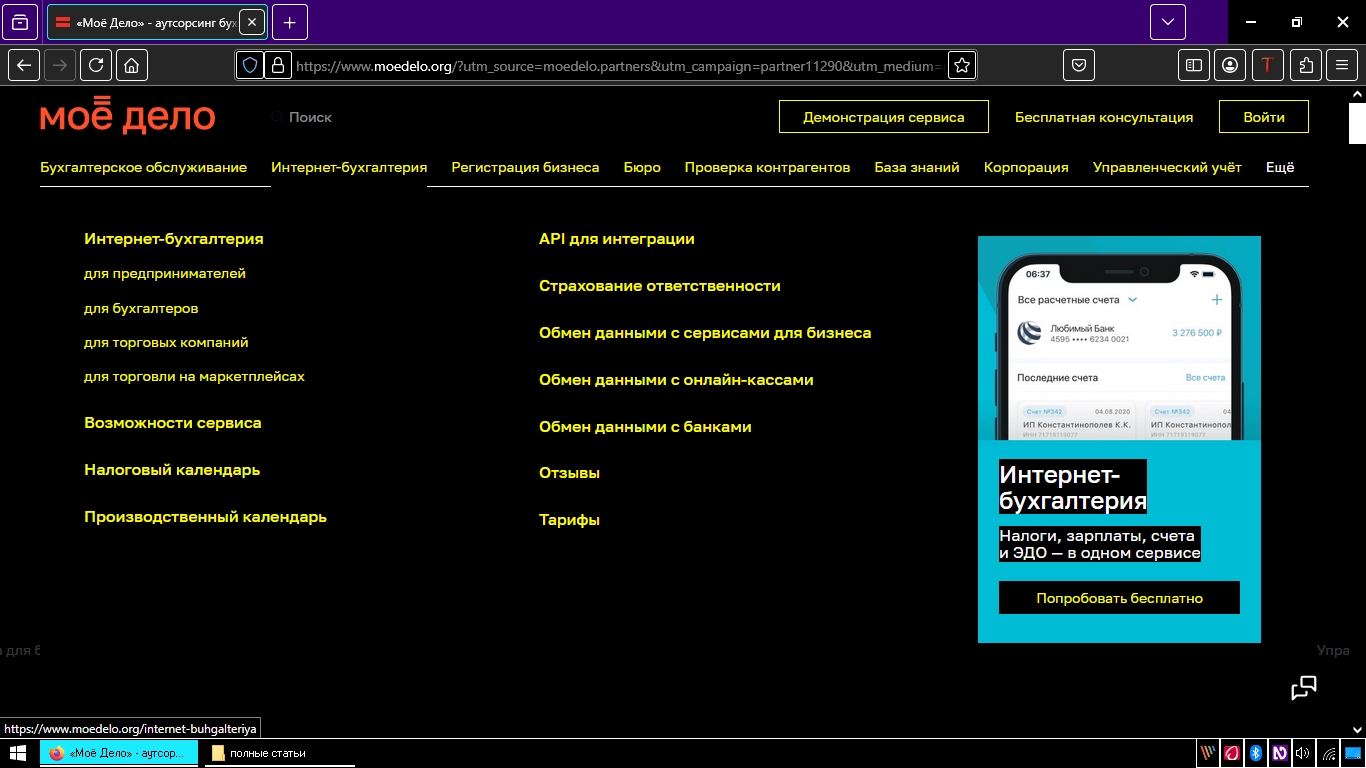Open API для интеграции link
This screenshot has width=1366, height=768.
tap(617, 239)
